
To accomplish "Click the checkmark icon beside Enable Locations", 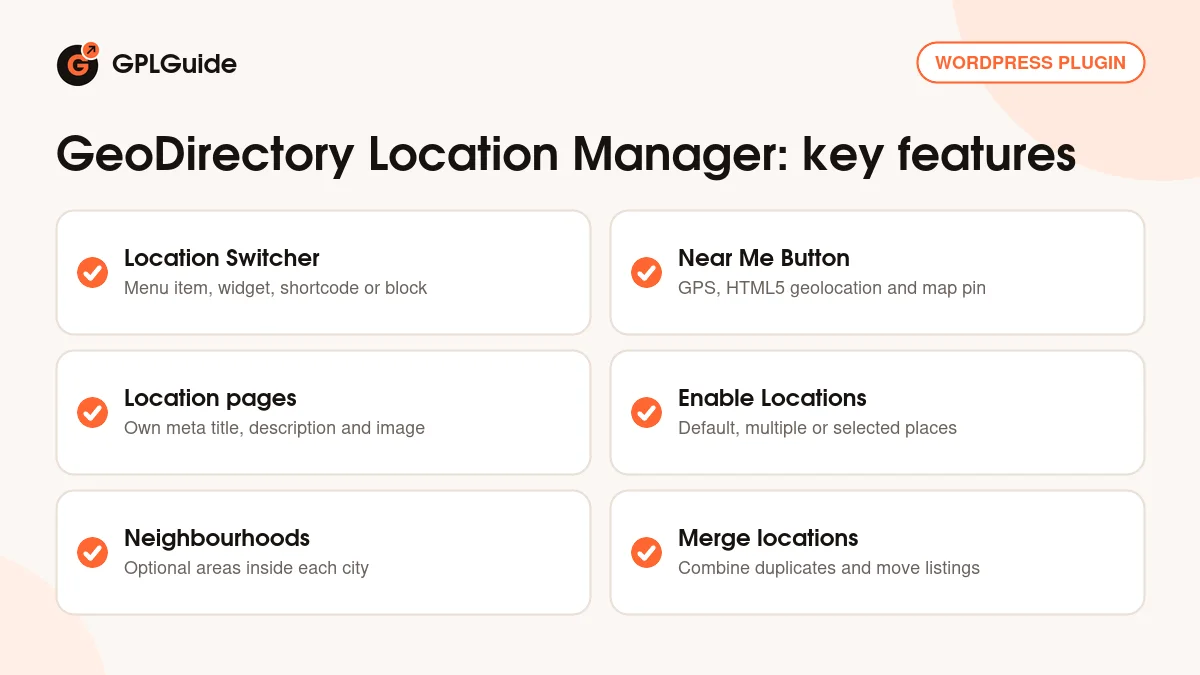I will [x=646, y=412].
